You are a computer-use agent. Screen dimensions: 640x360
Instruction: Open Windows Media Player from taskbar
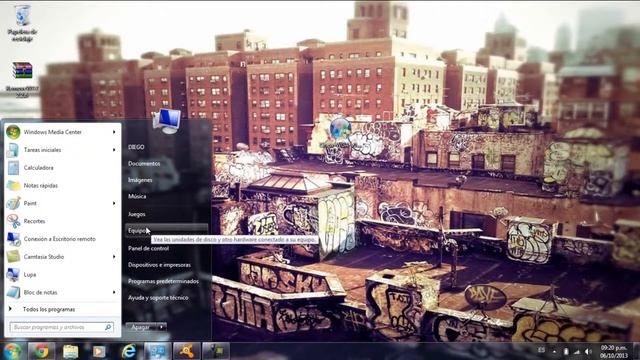pyautogui.click(x=99, y=351)
